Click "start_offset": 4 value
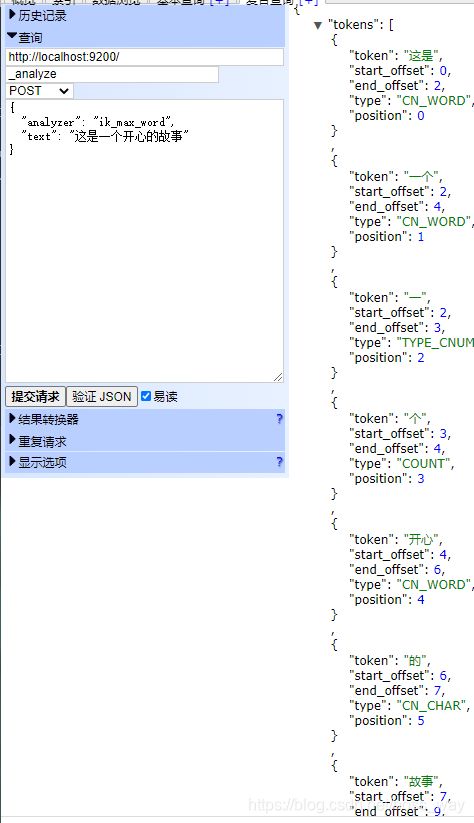 pos(444,555)
